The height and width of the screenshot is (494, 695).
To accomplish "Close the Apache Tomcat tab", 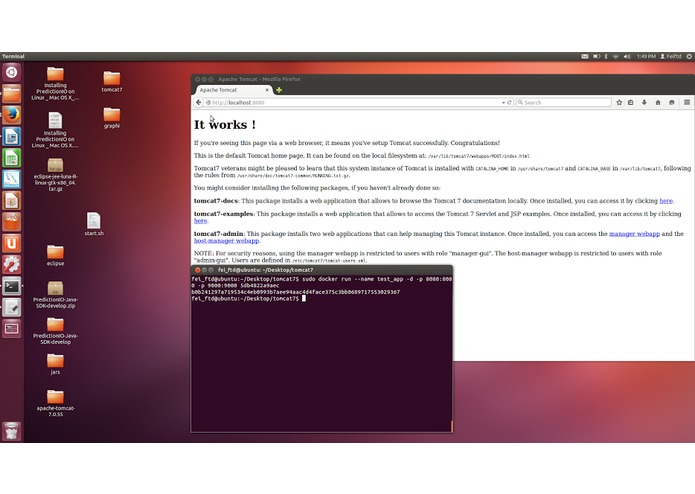I will click(x=267, y=90).
